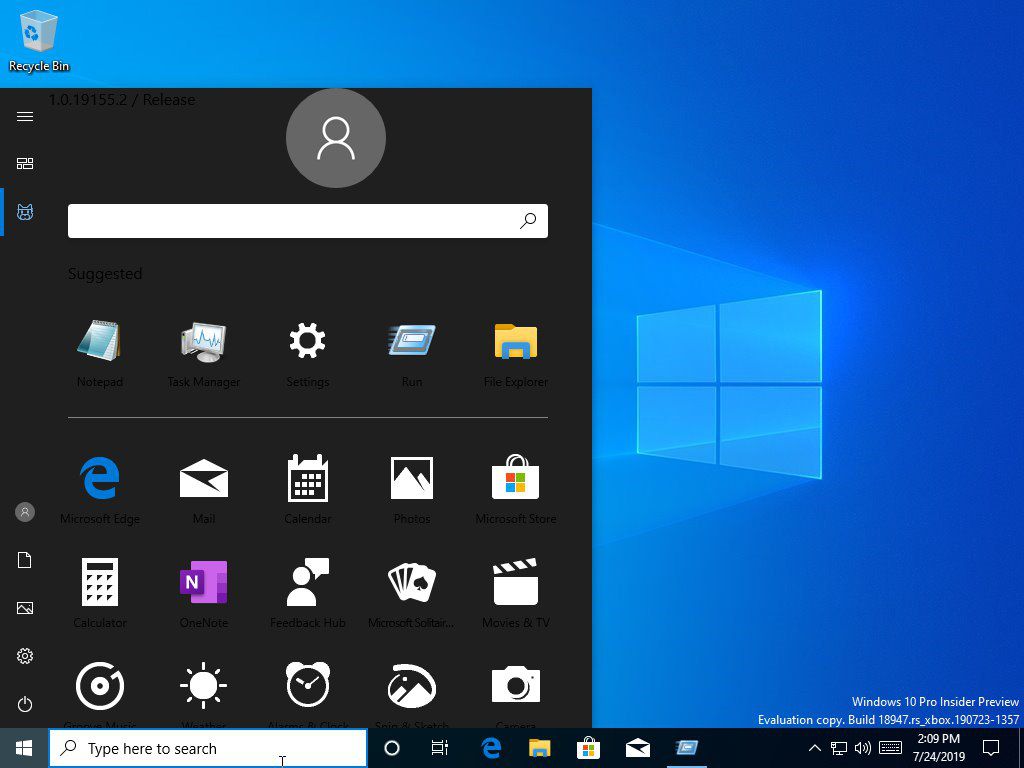The height and width of the screenshot is (768, 1024).
Task: Open the touch keyboard tray icon
Action: click(x=891, y=748)
